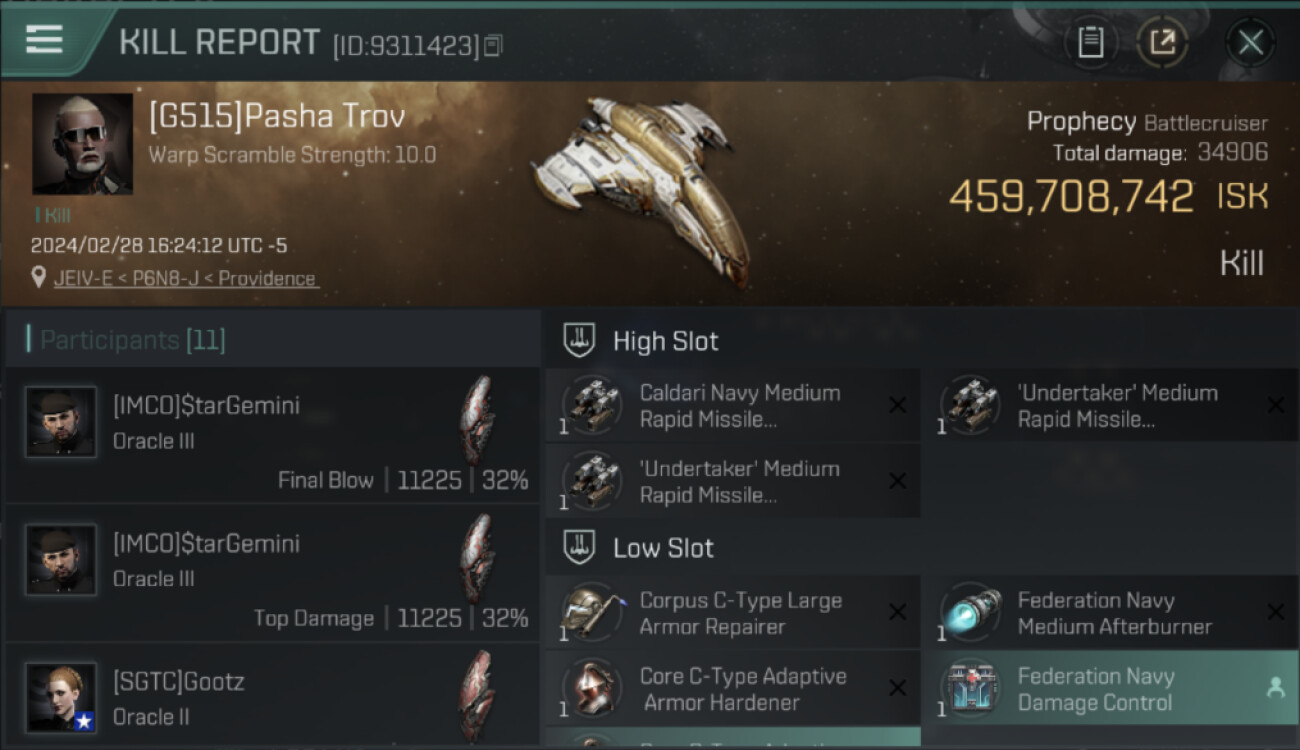Share the kill report externally
Image resolution: width=1300 pixels, height=750 pixels.
click(x=1162, y=43)
